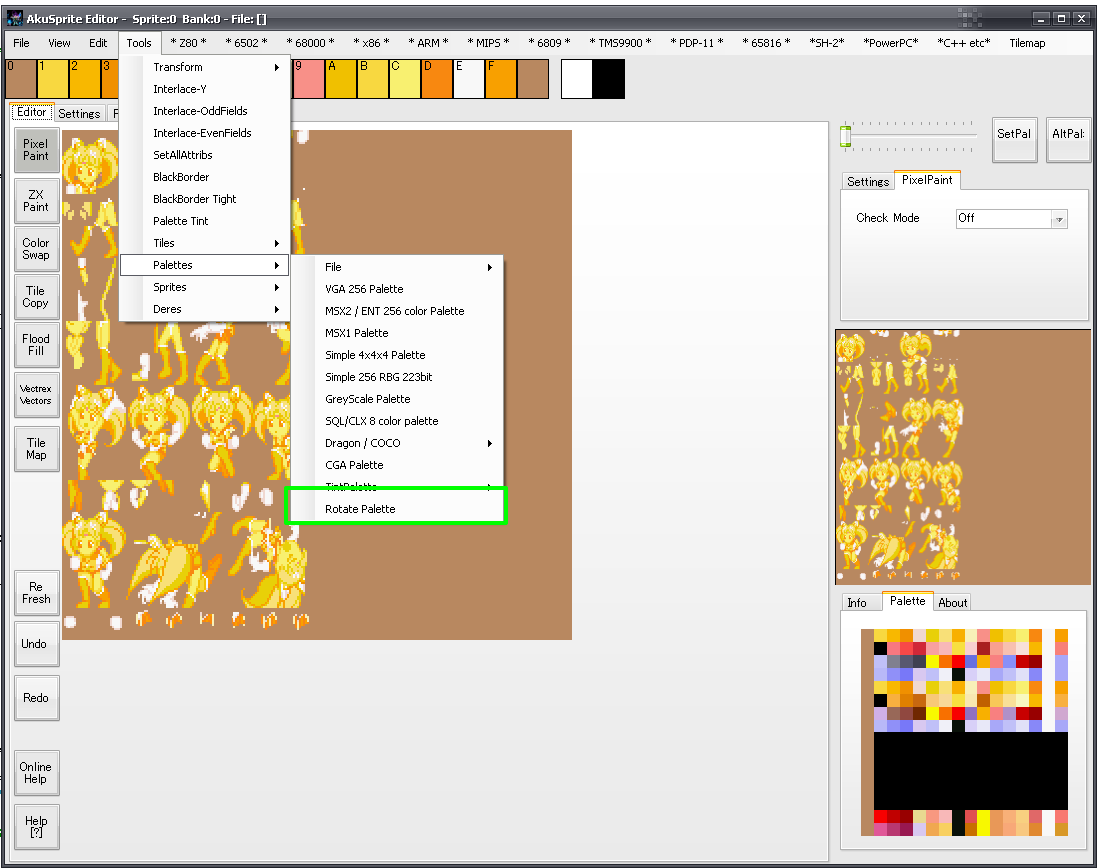
Task: Open the * MIPS * menu
Action: (488, 43)
